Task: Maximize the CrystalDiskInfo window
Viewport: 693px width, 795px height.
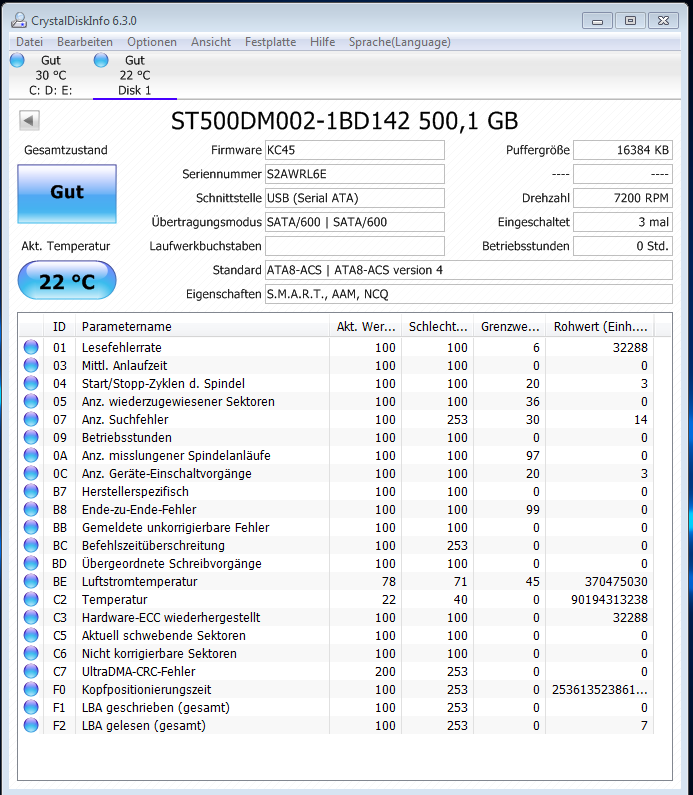Action: 630,21
